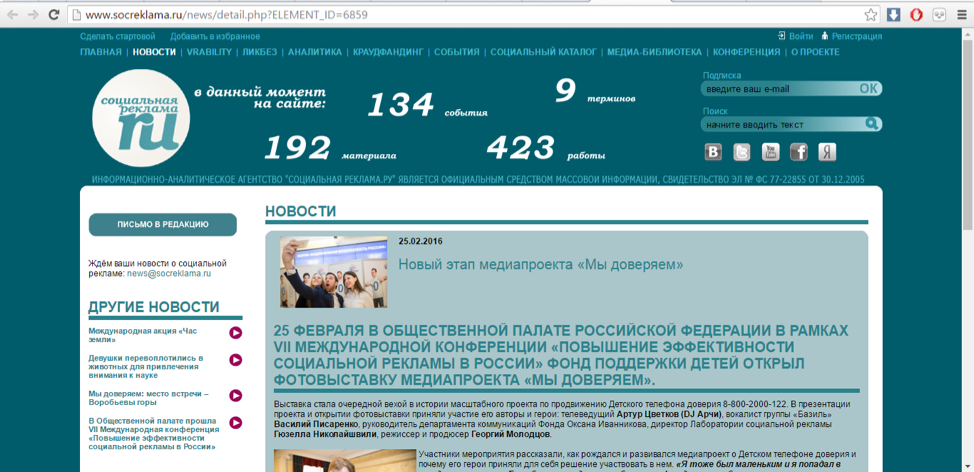The width and height of the screenshot is (974, 472).
Task: Click the selfie article thumbnail photo
Action: (x=333, y=272)
